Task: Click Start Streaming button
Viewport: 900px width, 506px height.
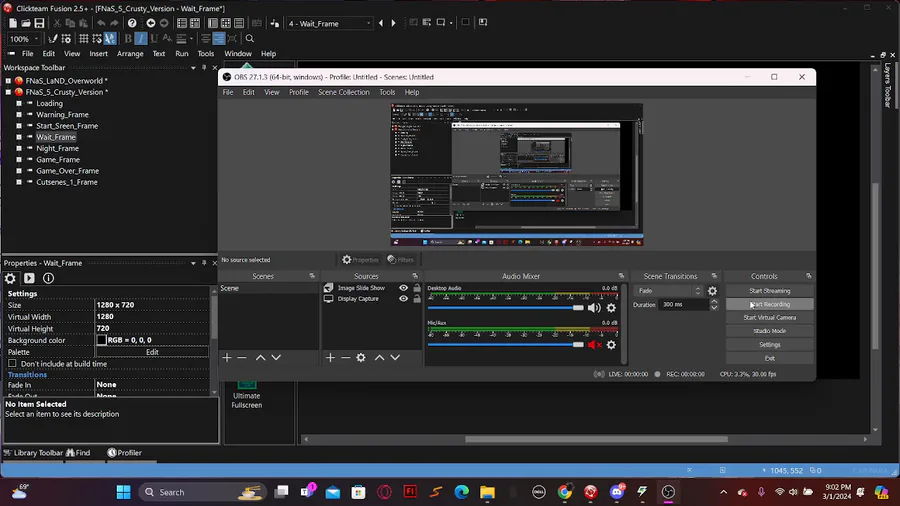Action: click(x=769, y=291)
